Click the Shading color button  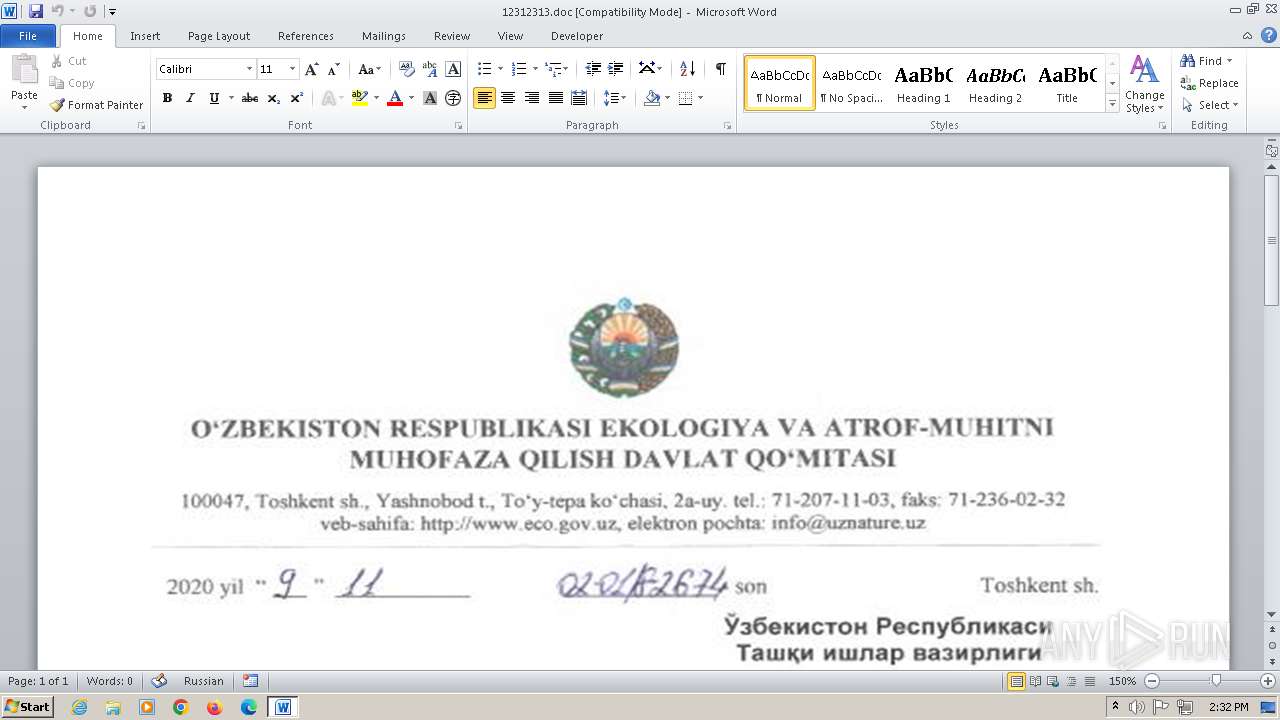pos(652,98)
